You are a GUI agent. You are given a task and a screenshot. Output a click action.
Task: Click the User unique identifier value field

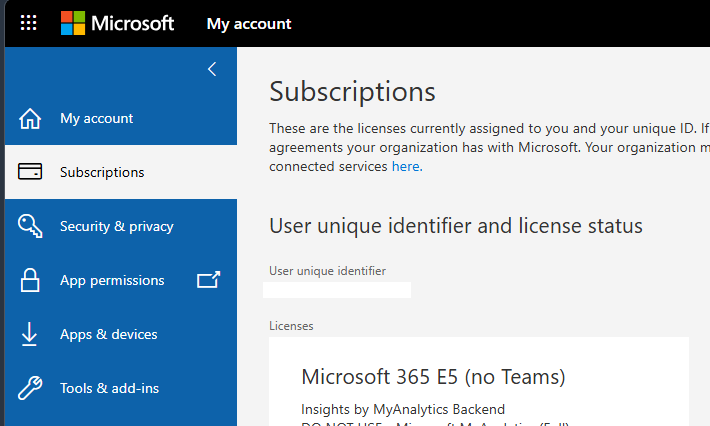pyautogui.click(x=337, y=290)
